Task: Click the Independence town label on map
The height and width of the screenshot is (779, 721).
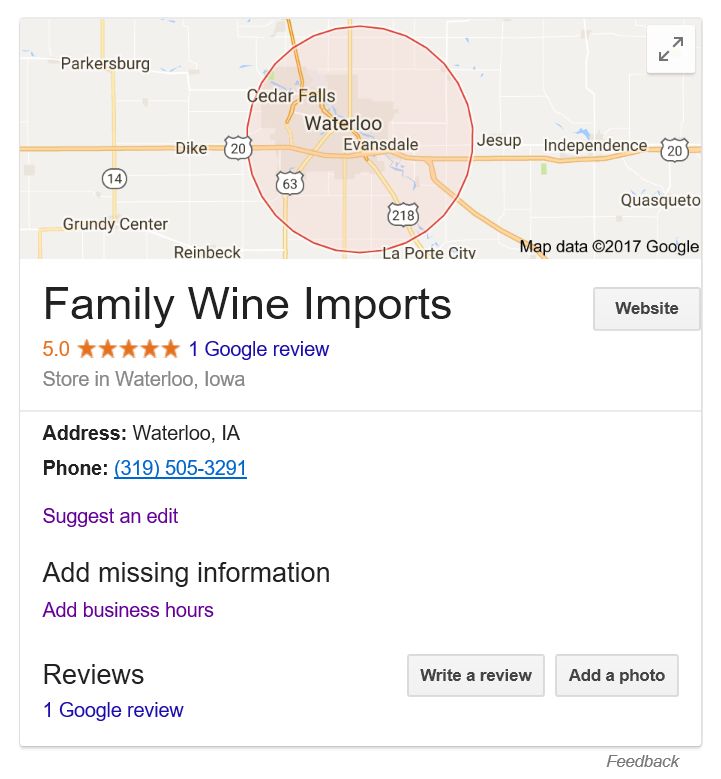Action: coord(595,145)
